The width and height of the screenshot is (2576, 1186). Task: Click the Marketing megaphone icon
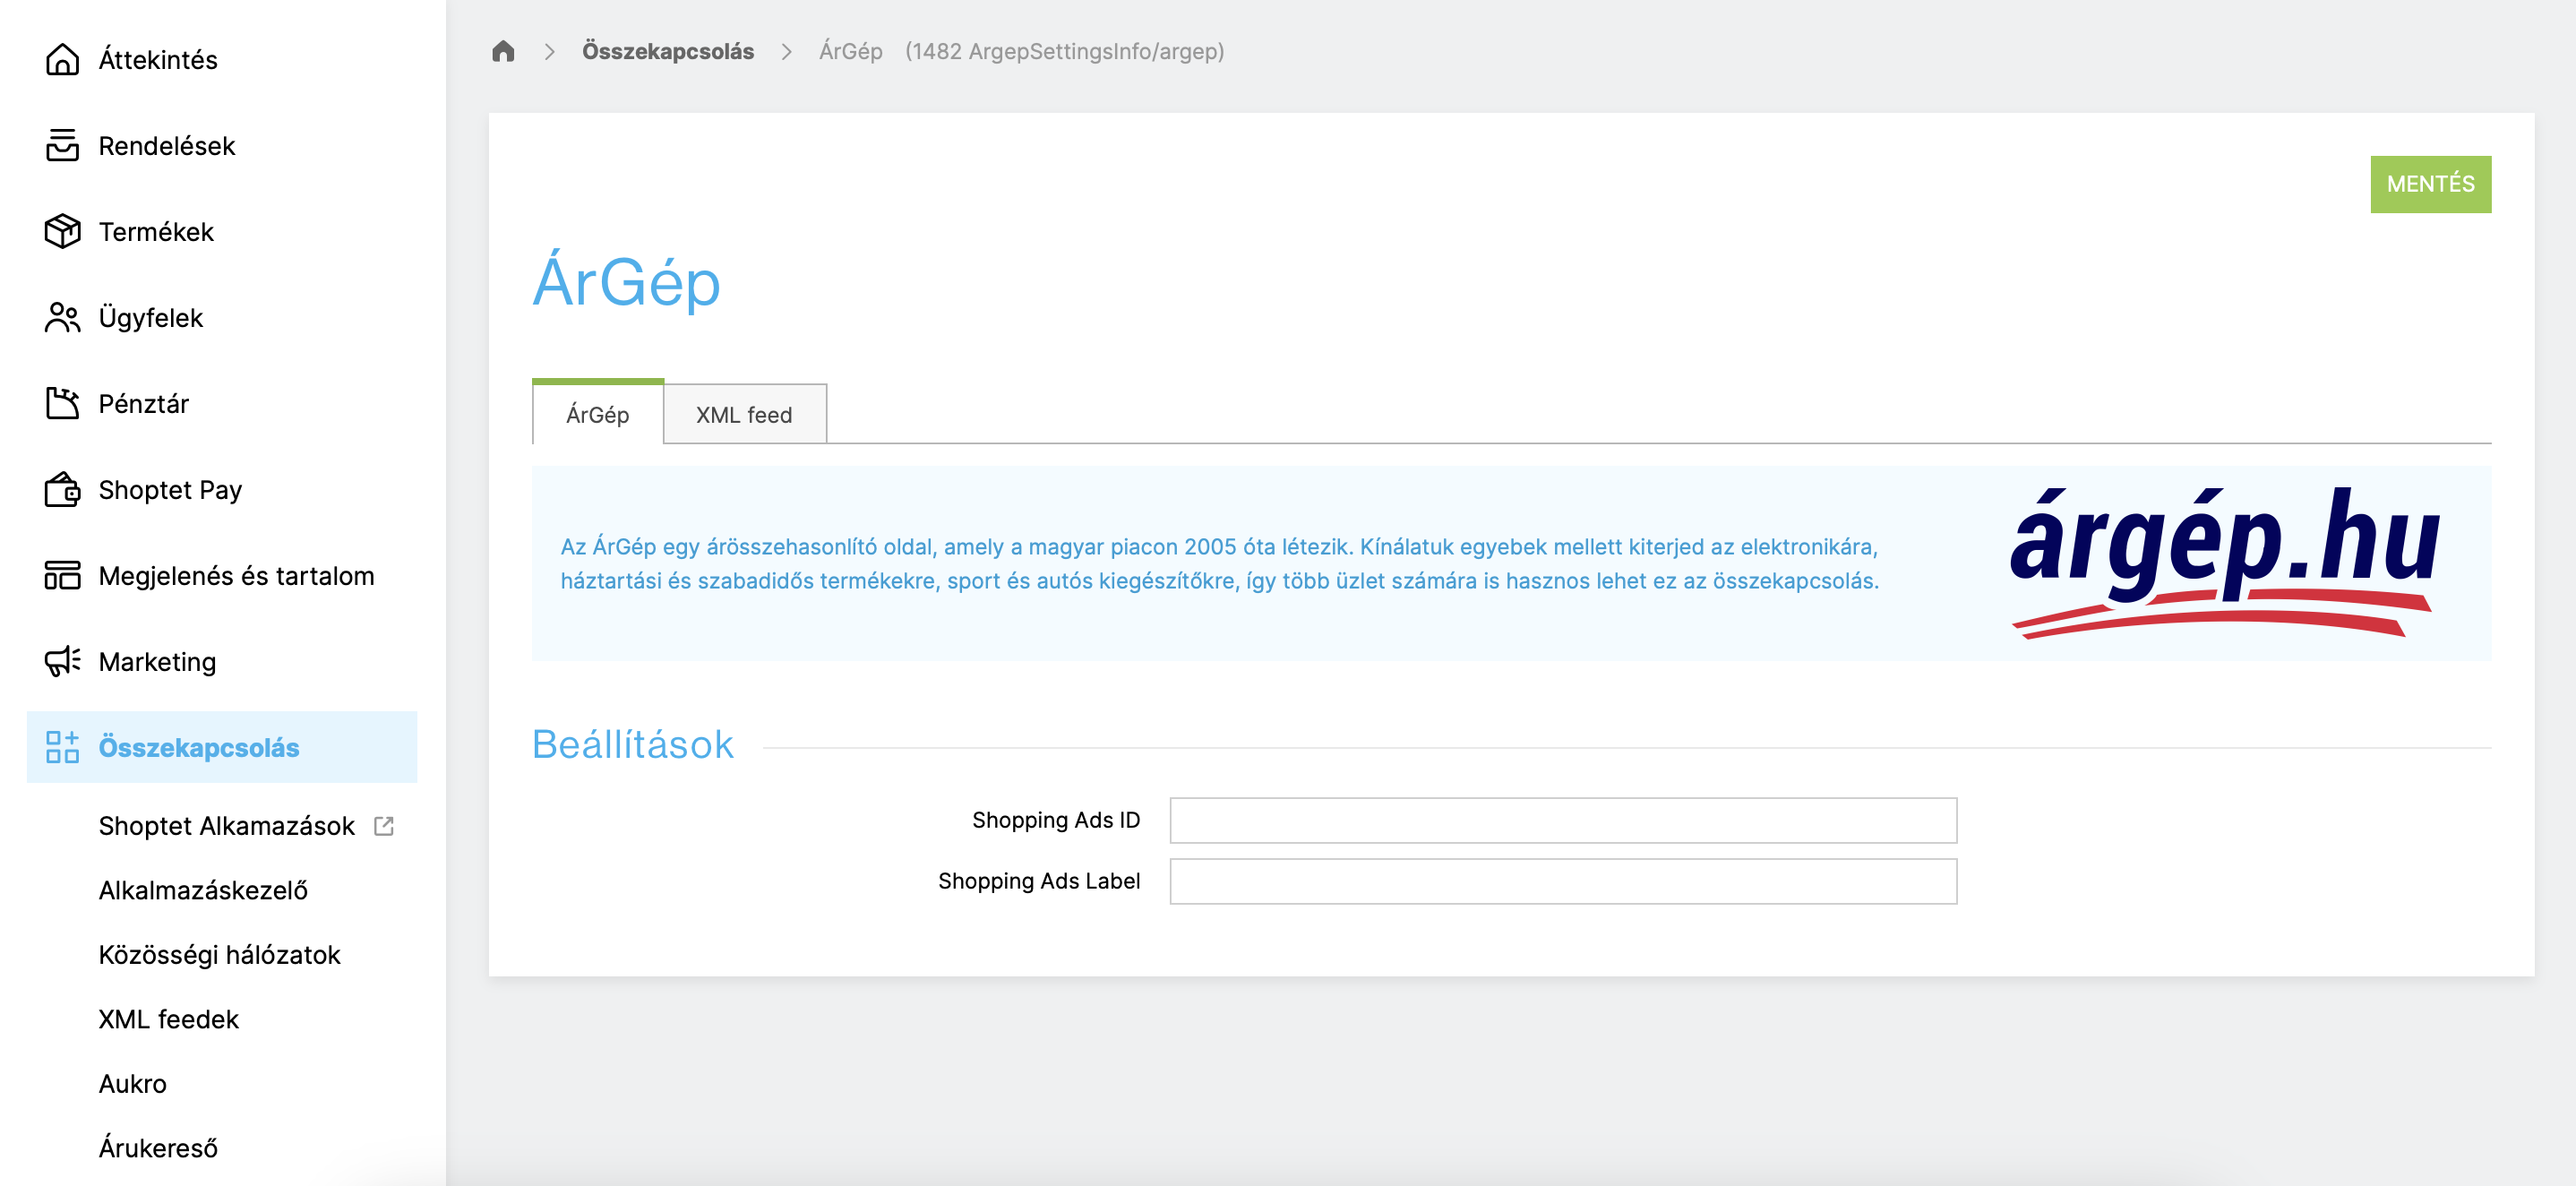(x=62, y=662)
